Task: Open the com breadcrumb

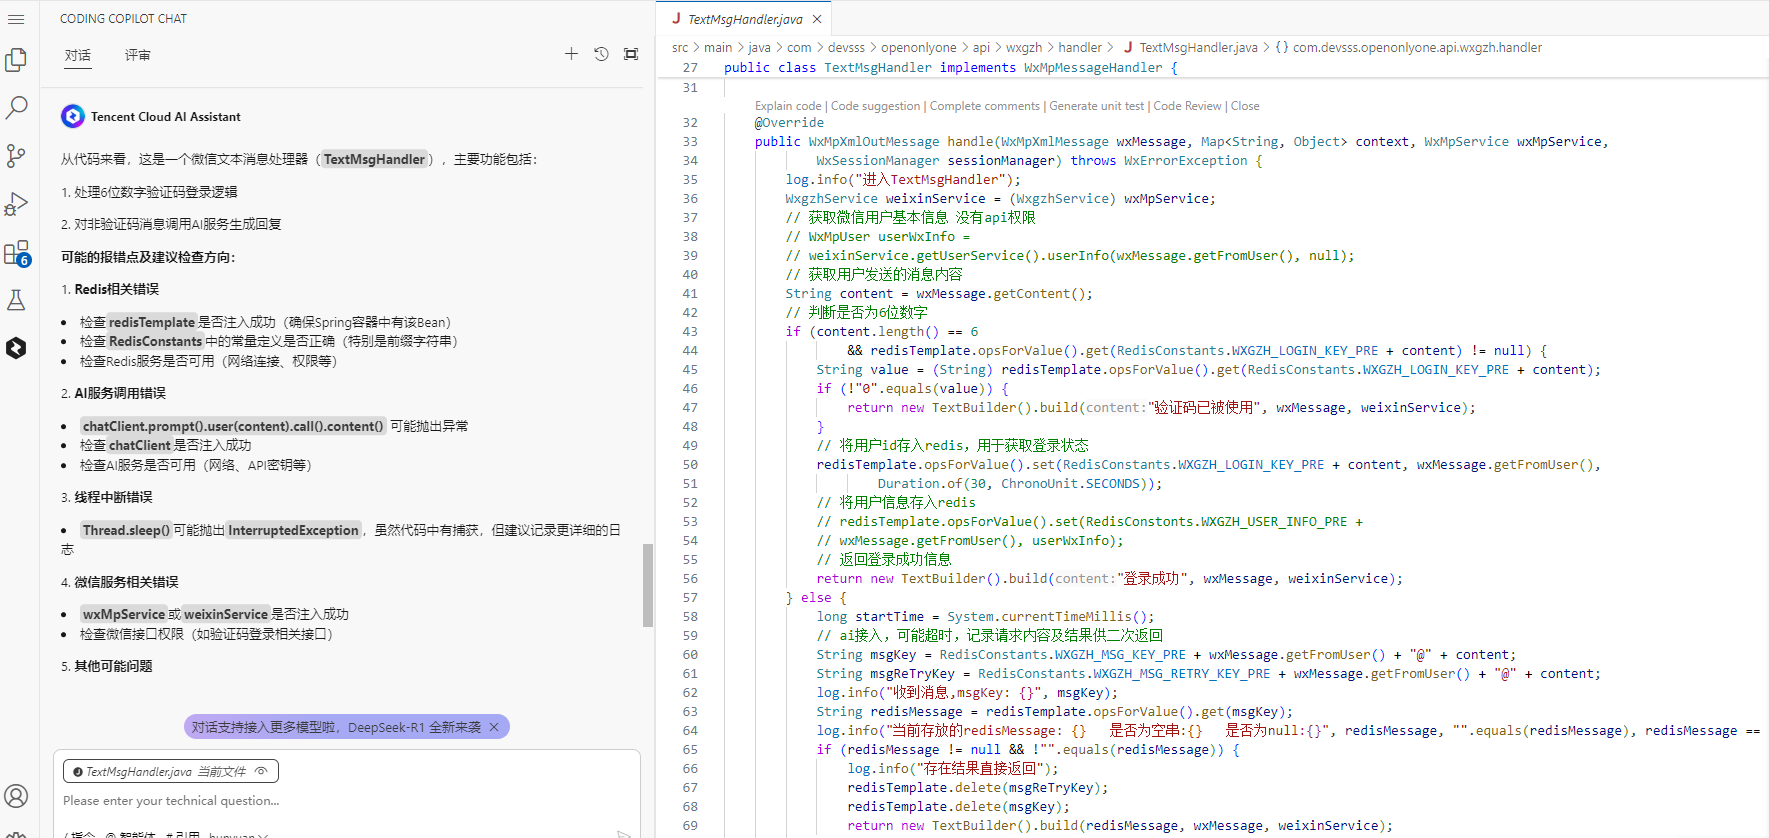Action: 799,47
